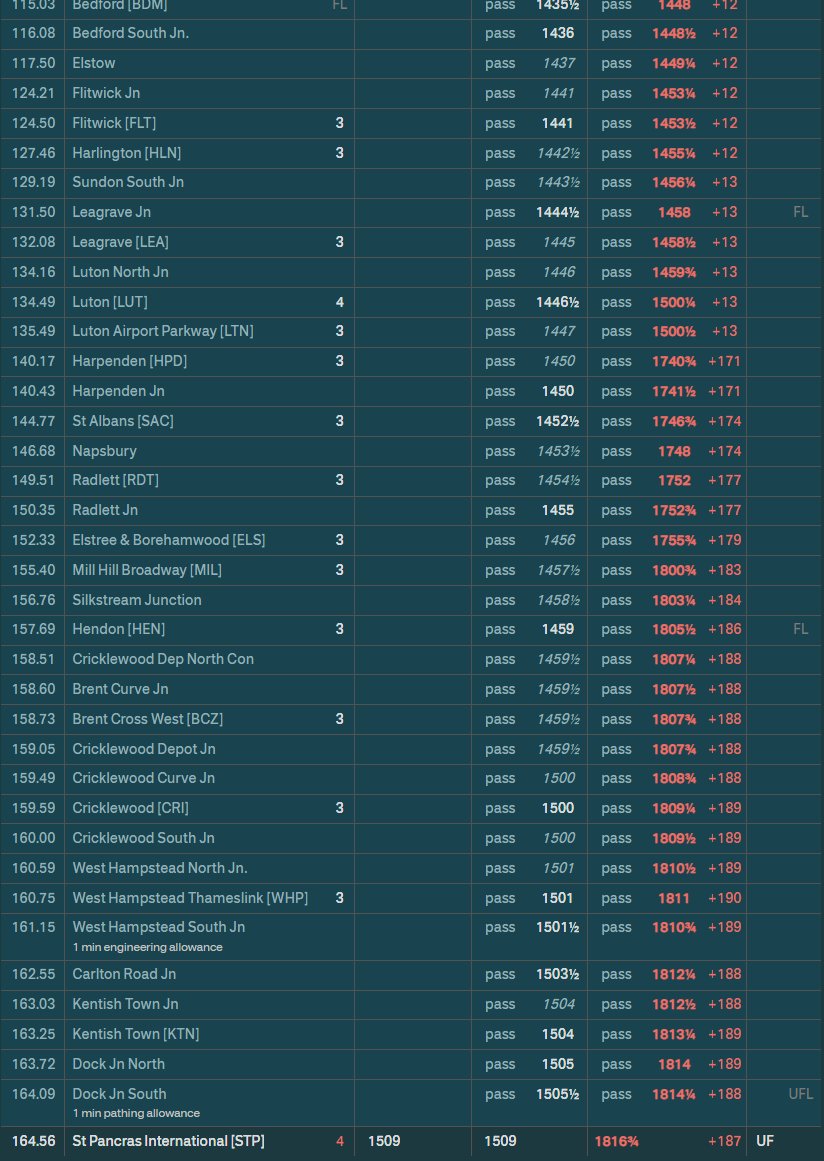Open the Radlett [RDT] station

[115, 480]
